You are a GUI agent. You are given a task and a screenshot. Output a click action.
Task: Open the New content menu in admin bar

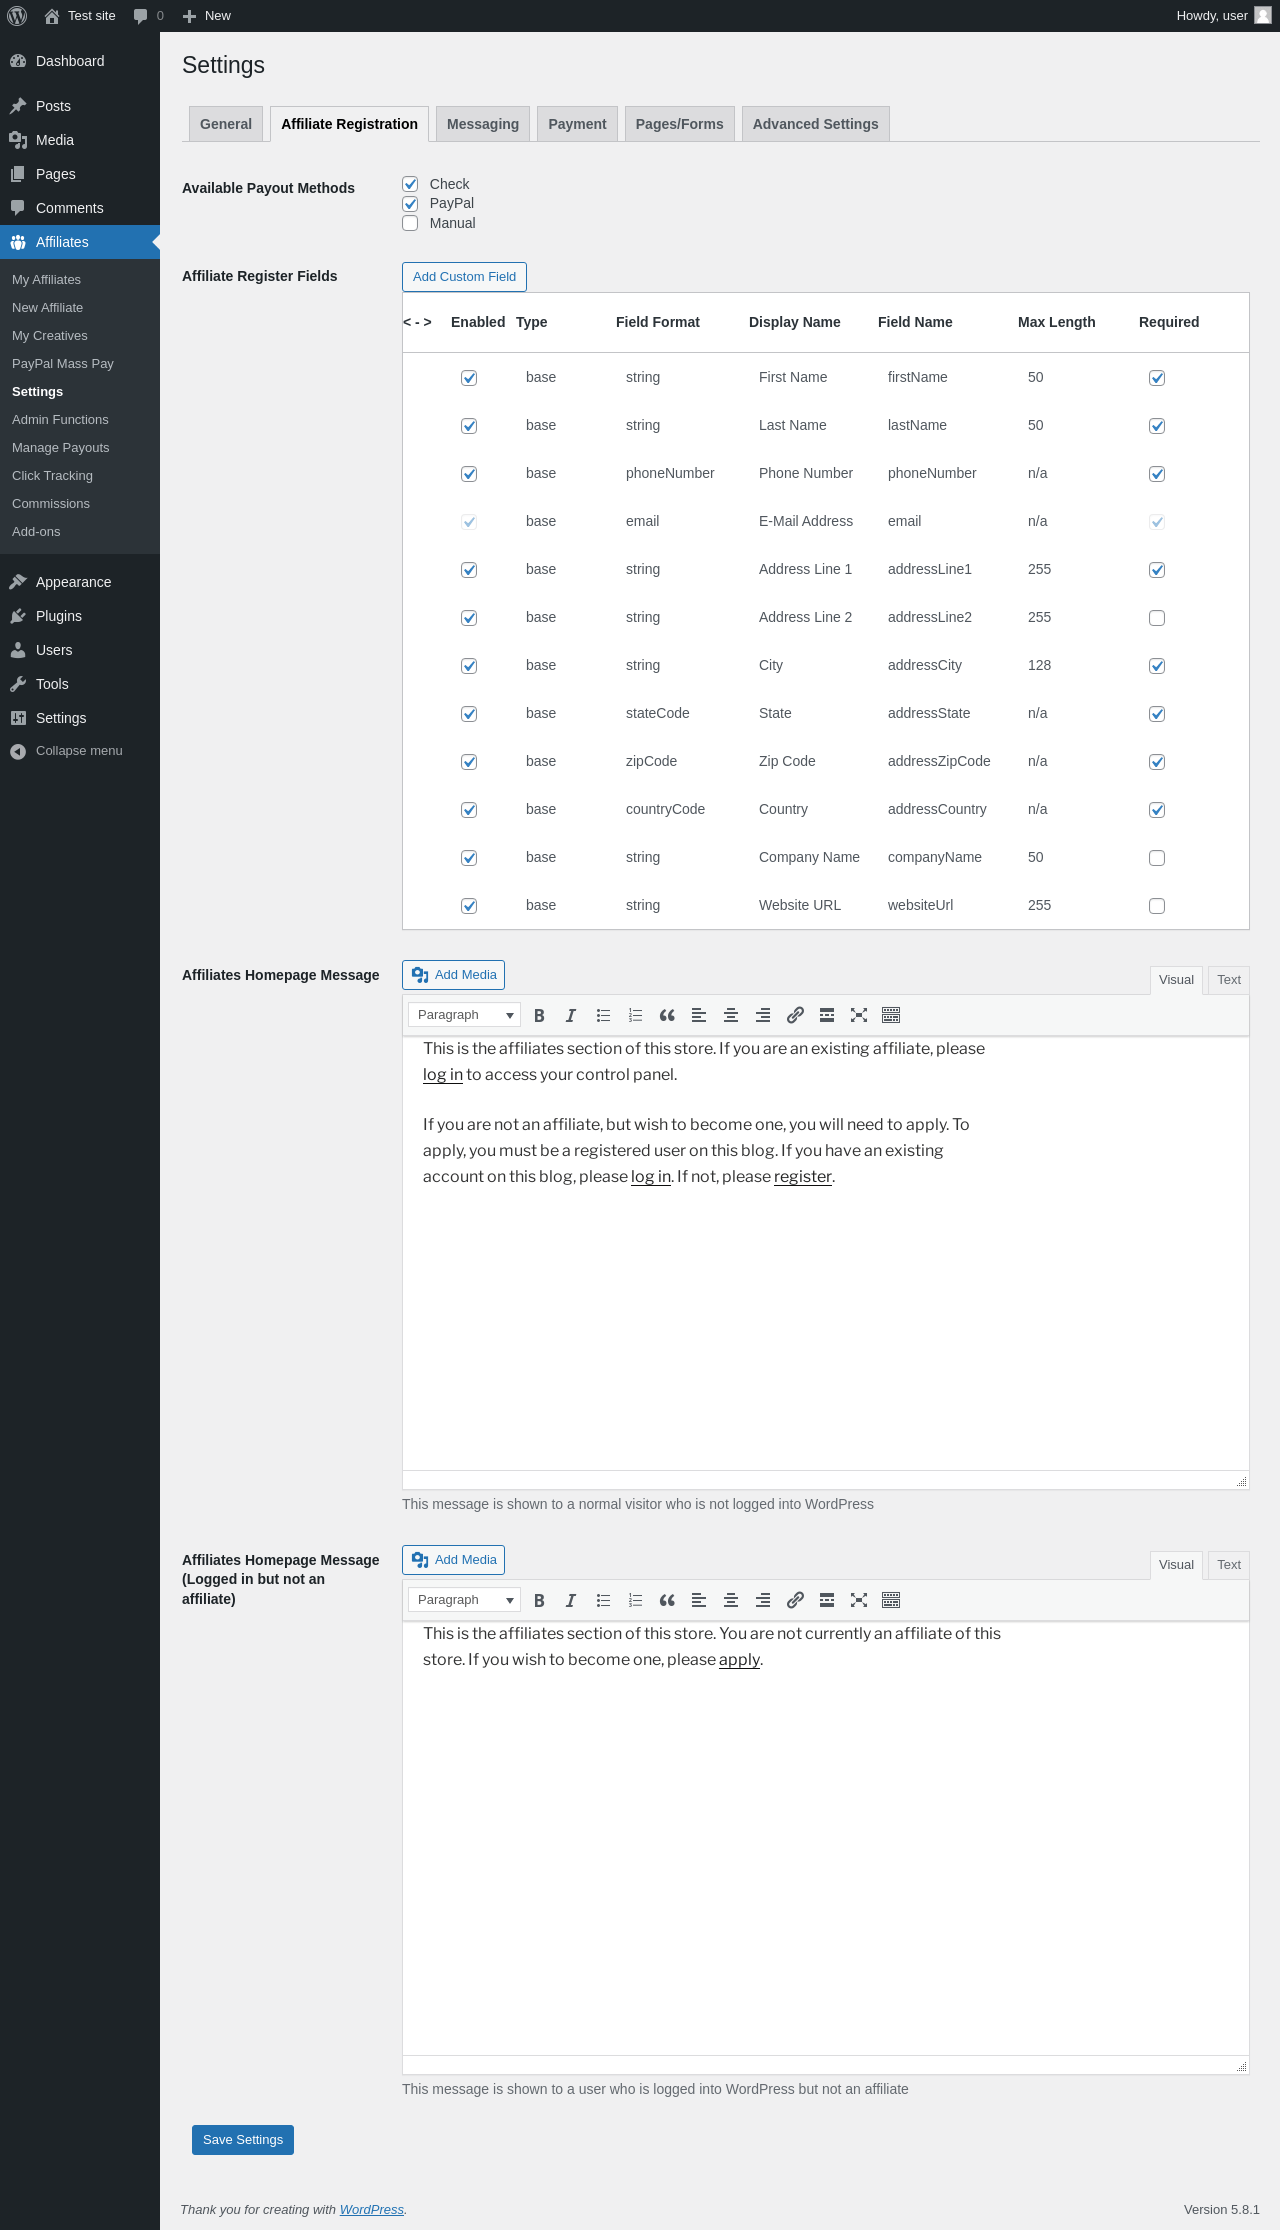[x=207, y=16]
